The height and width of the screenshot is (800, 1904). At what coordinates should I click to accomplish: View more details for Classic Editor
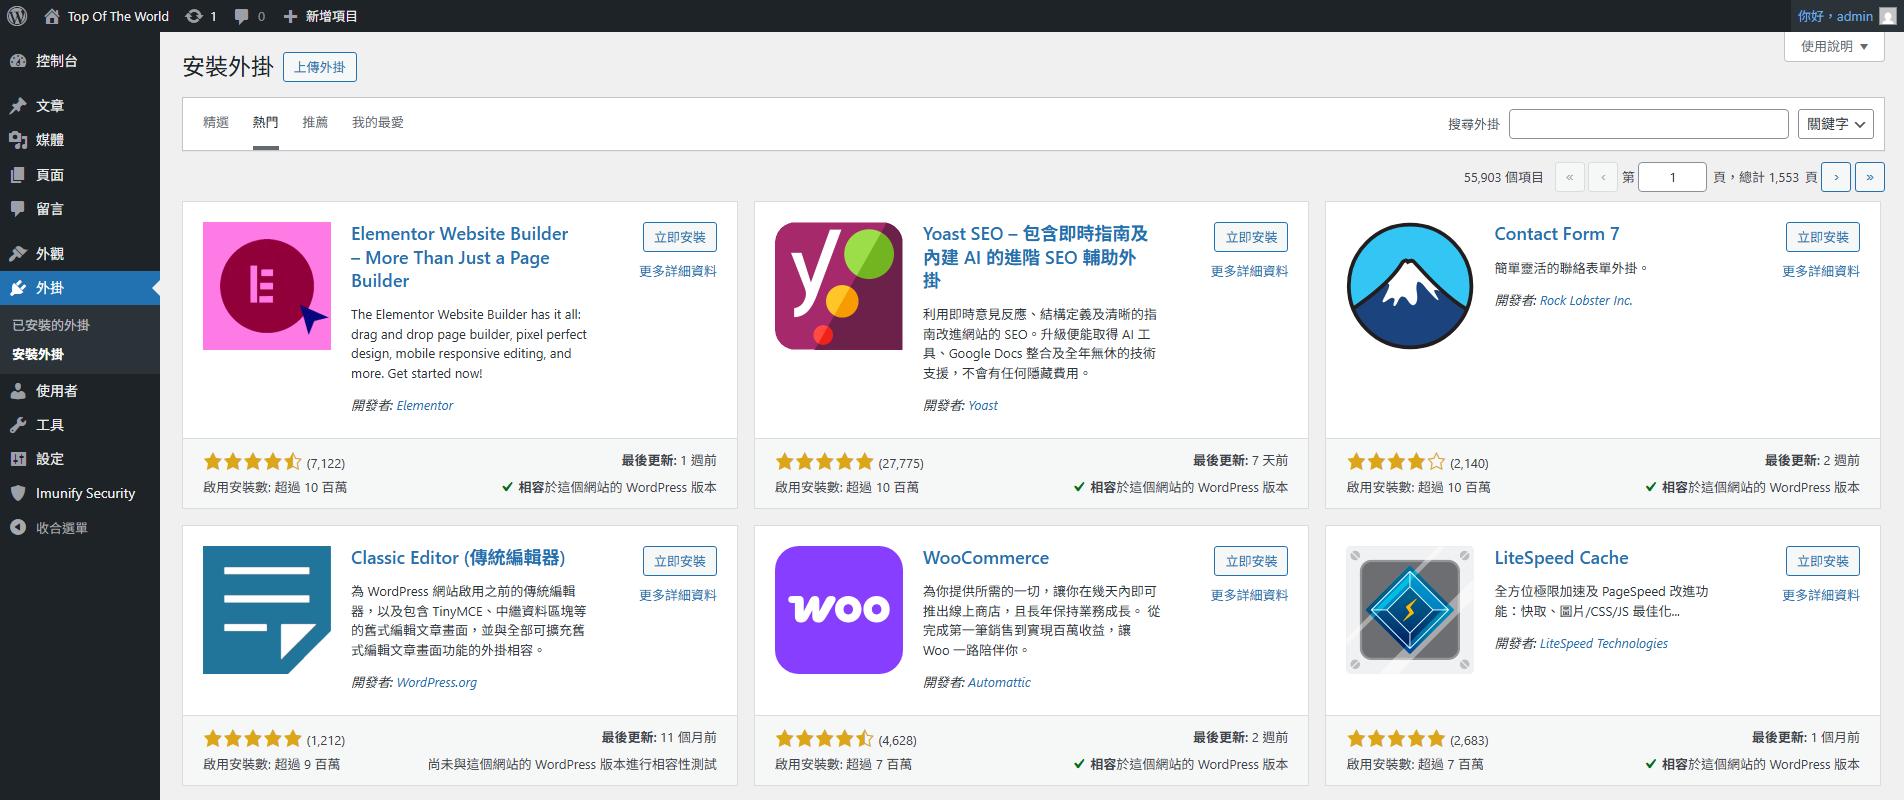point(678,595)
